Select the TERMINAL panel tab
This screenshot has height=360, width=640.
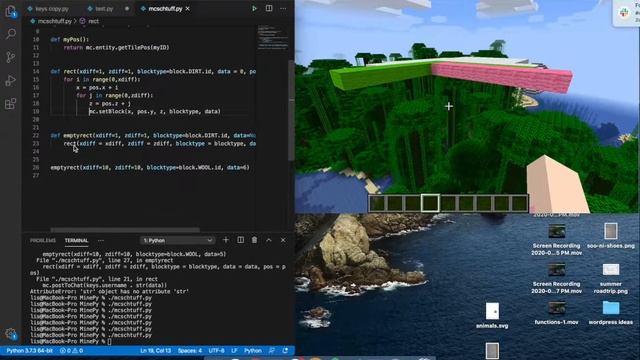point(76,240)
